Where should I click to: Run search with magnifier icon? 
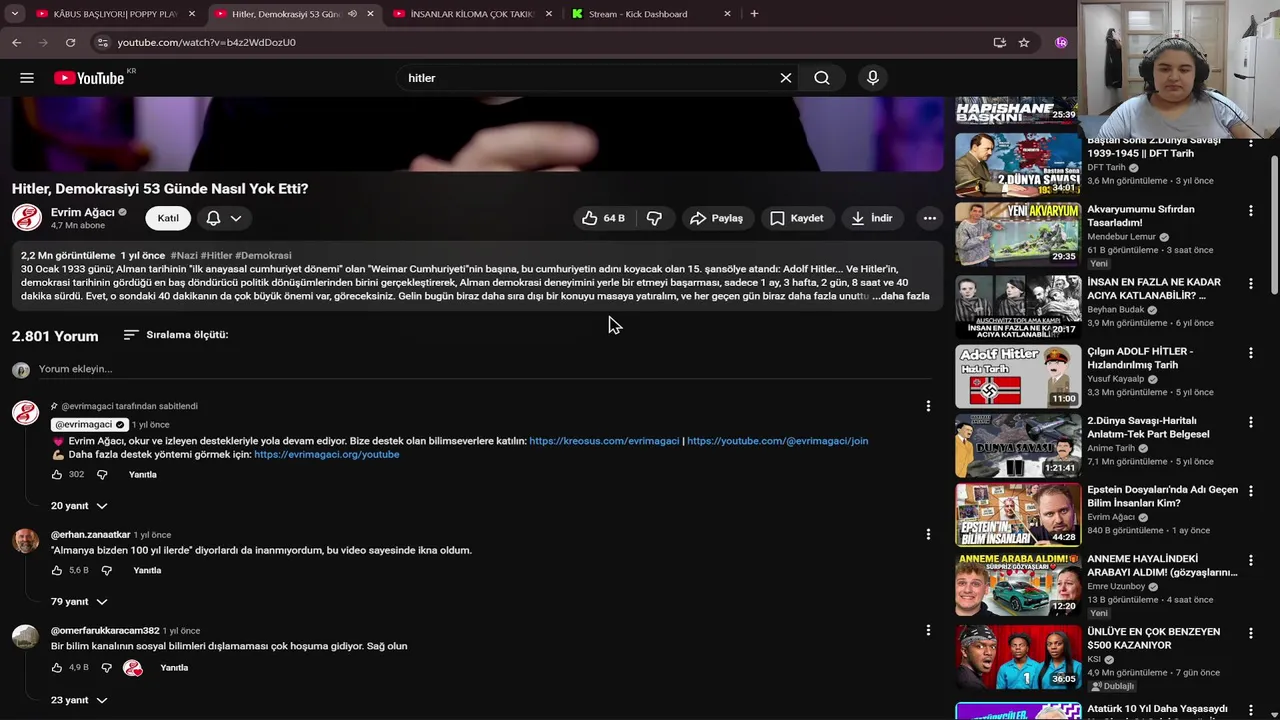coord(822,78)
